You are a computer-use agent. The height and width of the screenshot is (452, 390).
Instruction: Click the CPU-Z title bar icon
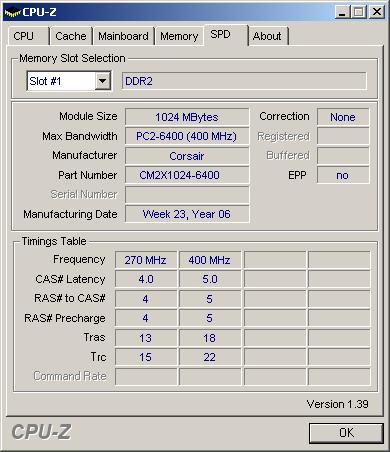[12, 13]
